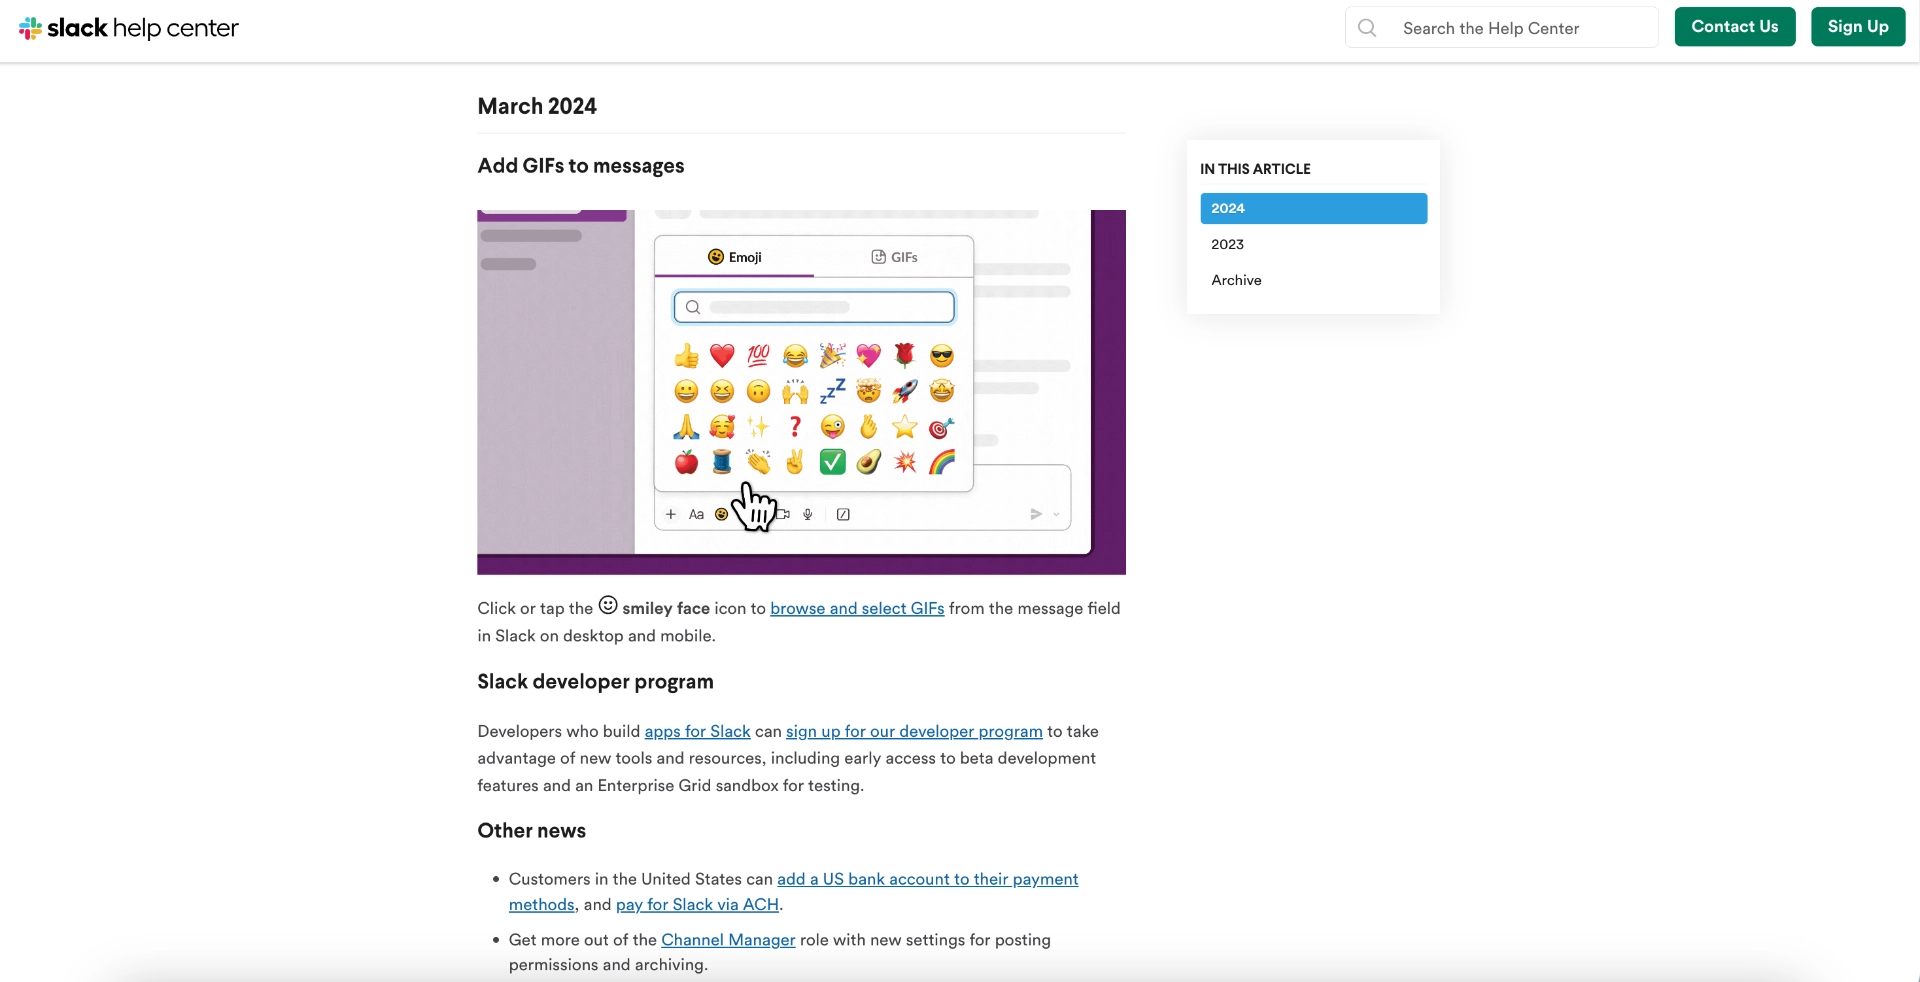Viewport: 1920px width, 982px height.
Task: Click the green Sign Up button
Action: (1857, 26)
